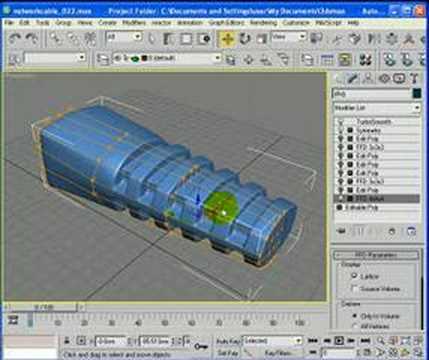Activate the Select and Scale tool
The image size is (429, 360).
click(x=262, y=39)
